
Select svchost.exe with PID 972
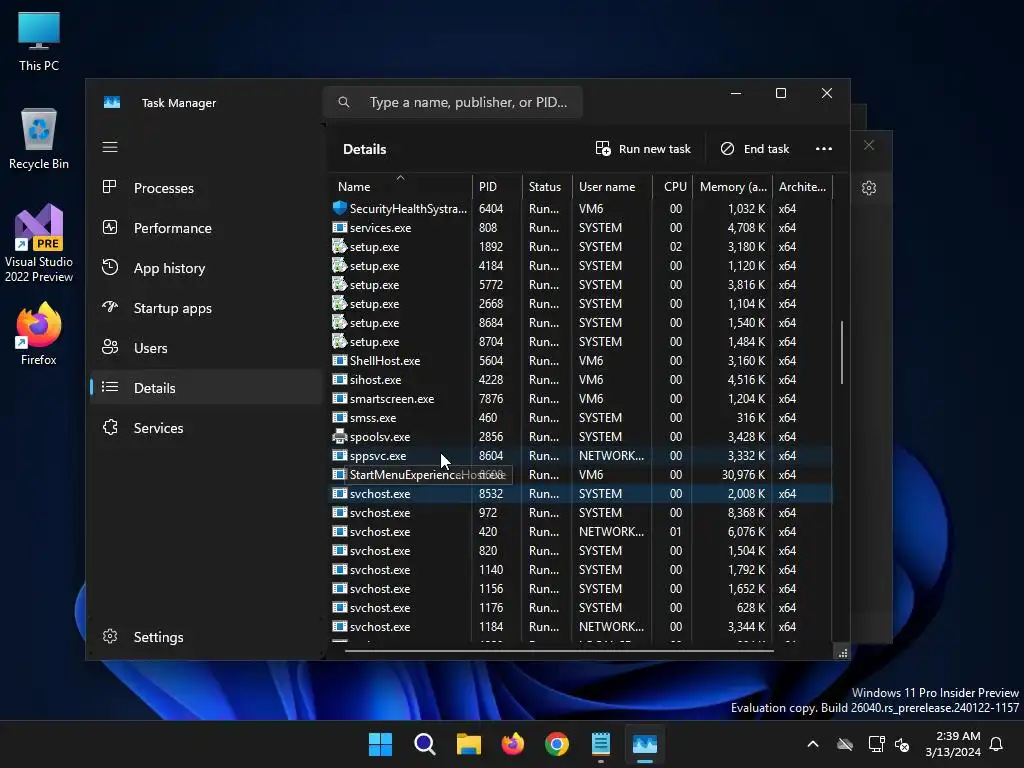(x=580, y=513)
